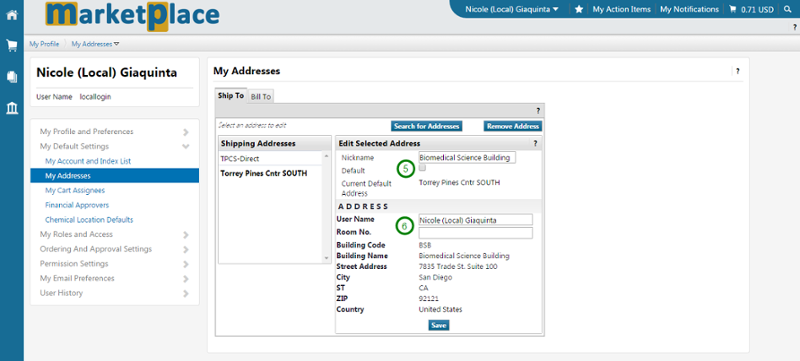Switch to the Ship To tab
The height and width of the screenshot is (361, 800).
pyautogui.click(x=231, y=96)
